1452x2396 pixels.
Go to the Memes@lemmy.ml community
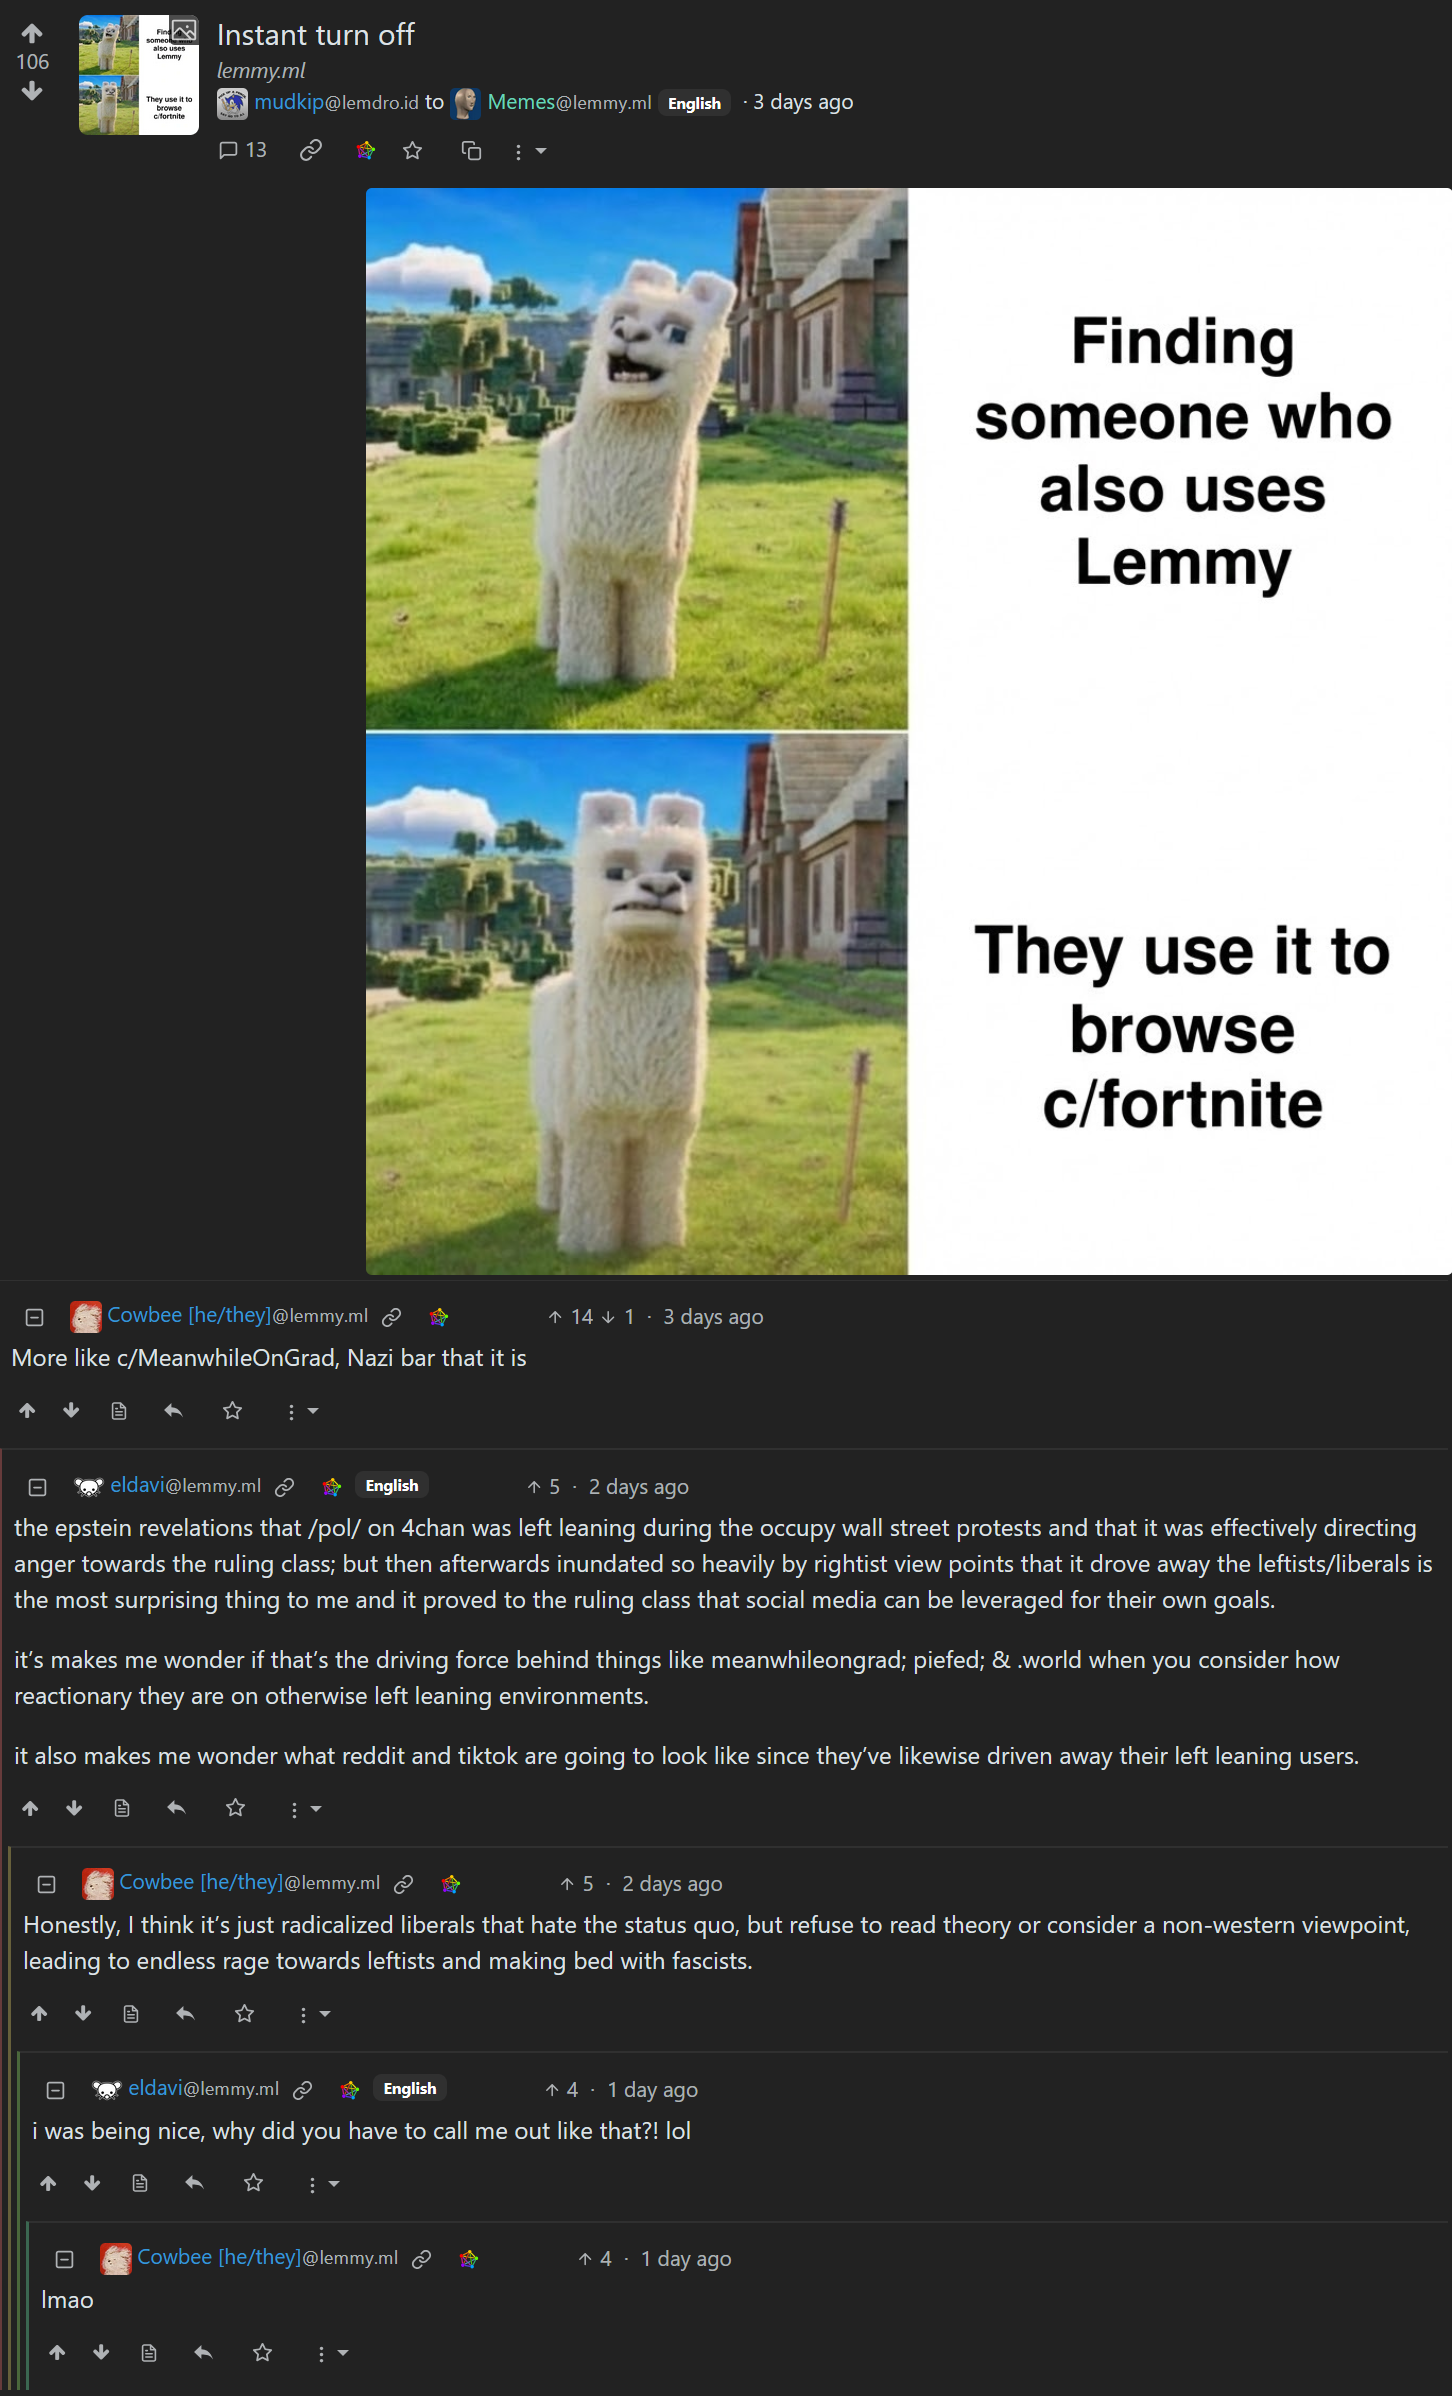pos(569,102)
